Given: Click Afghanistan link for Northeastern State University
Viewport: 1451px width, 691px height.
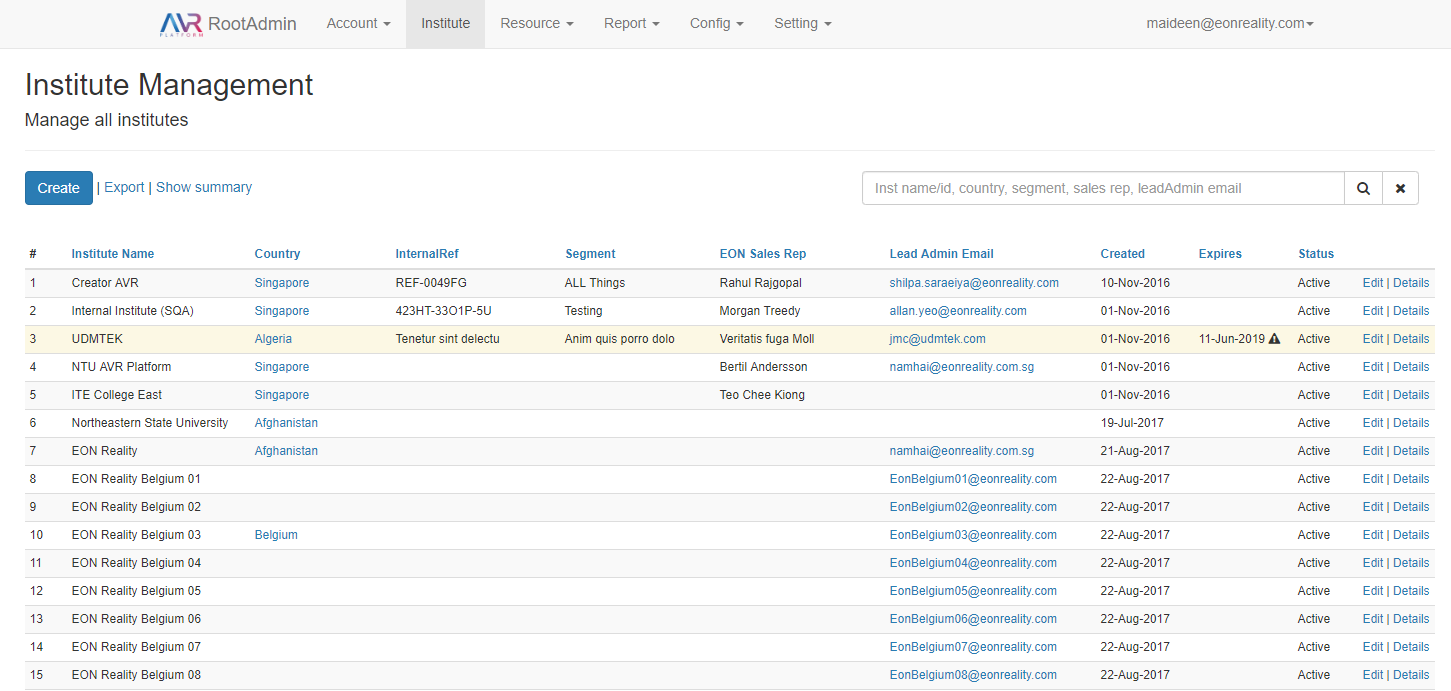Looking at the screenshot, I should (286, 423).
